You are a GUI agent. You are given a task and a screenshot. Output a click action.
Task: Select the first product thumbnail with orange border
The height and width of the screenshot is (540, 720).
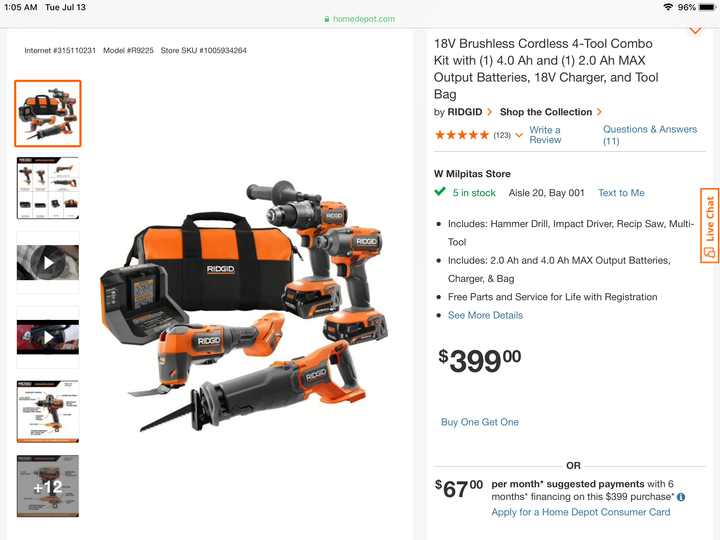click(x=48, y=113)
